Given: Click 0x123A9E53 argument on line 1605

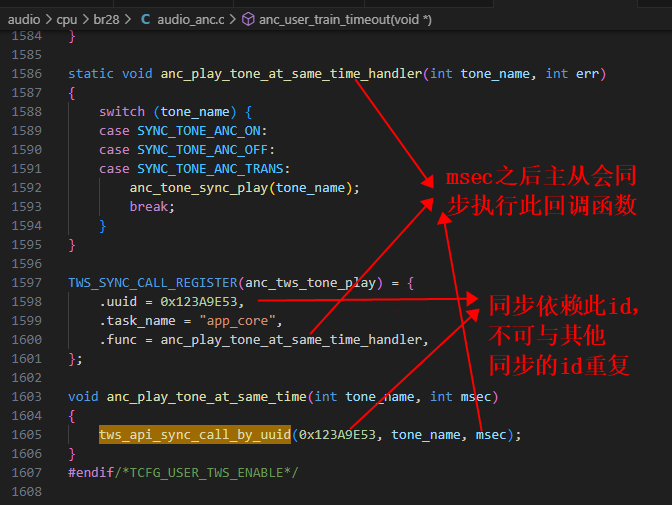Looking at the screenshot, I should click(x=337, y=435).
